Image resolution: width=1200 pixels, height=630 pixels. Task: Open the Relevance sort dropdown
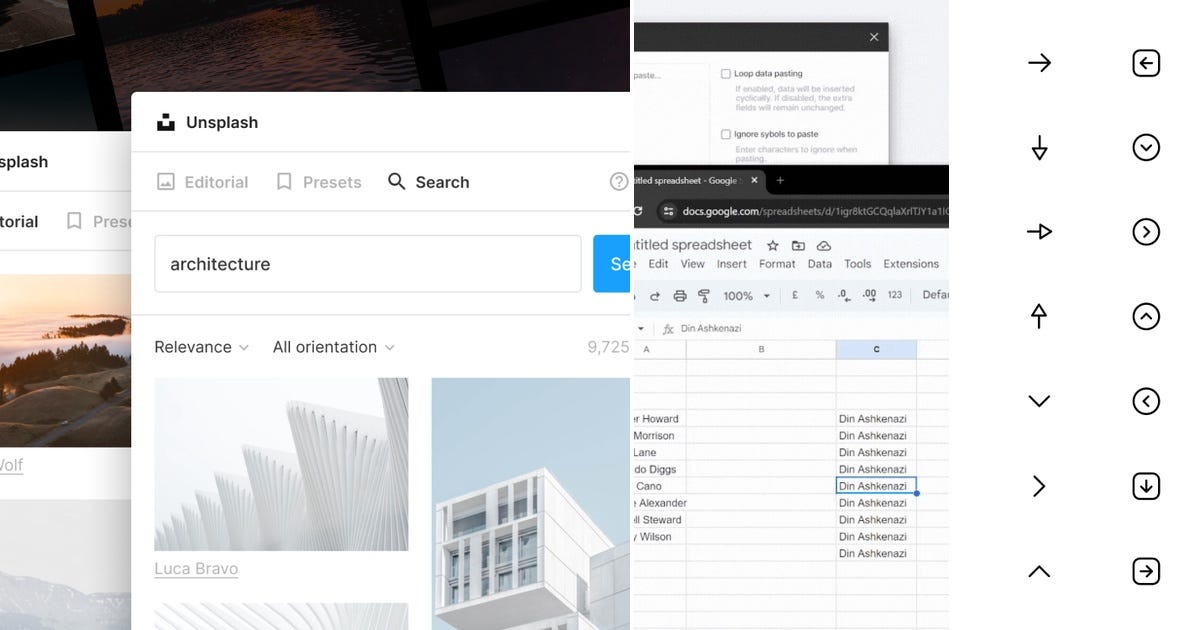[x=201, y=347]
